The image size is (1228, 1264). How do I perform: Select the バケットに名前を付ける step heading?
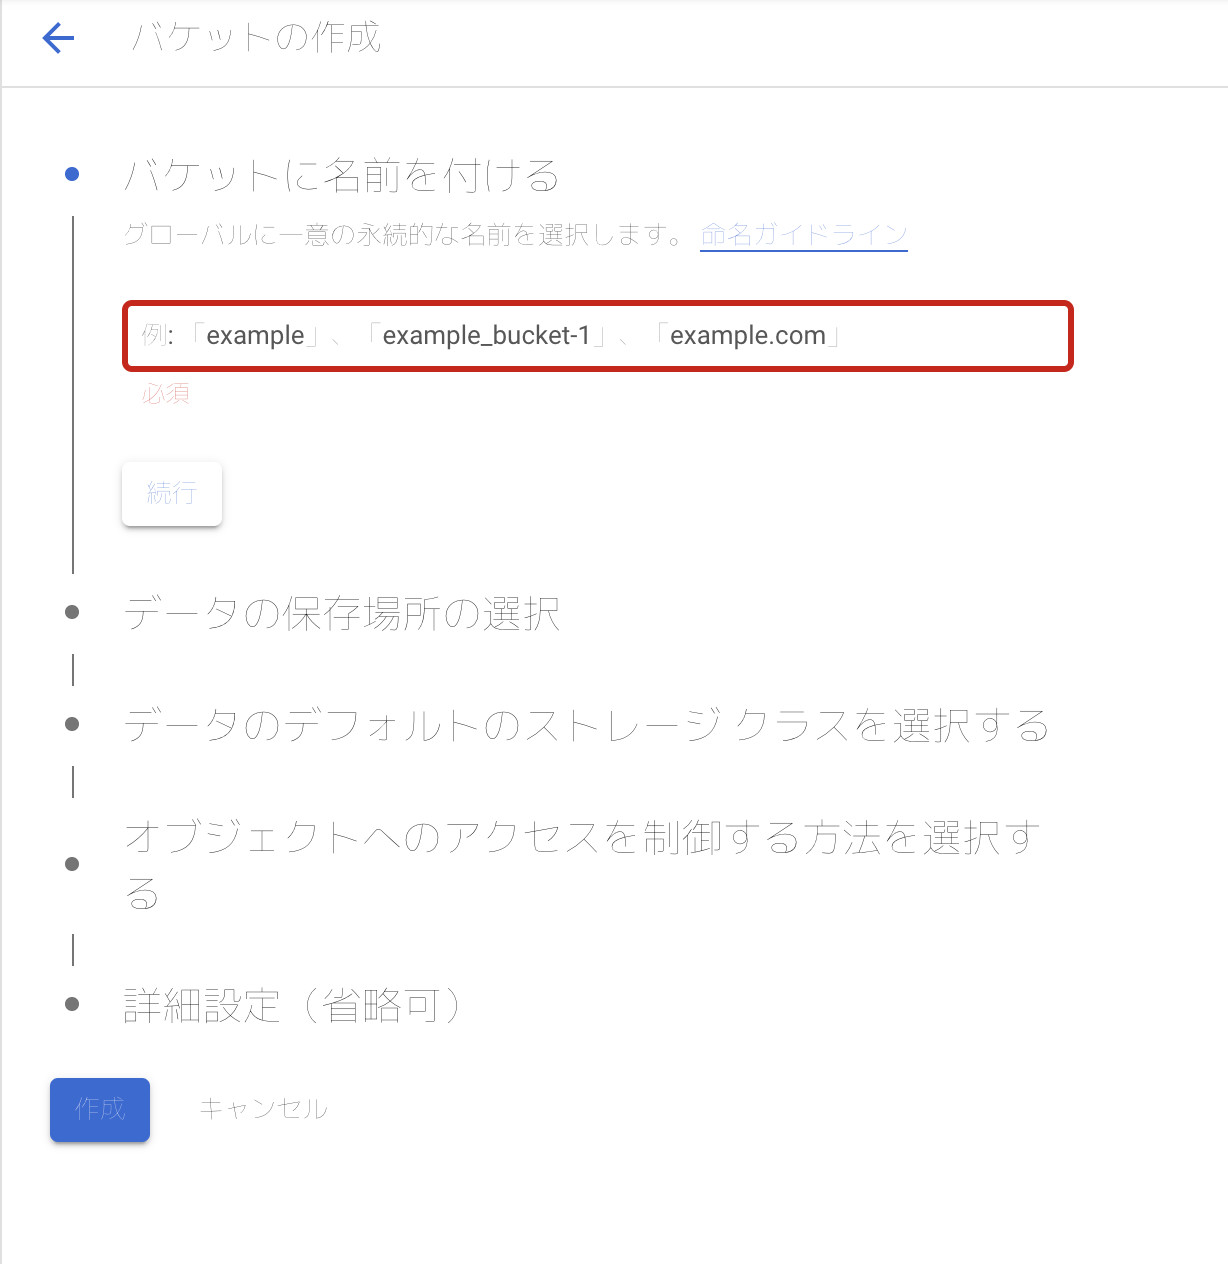(341, 175)
